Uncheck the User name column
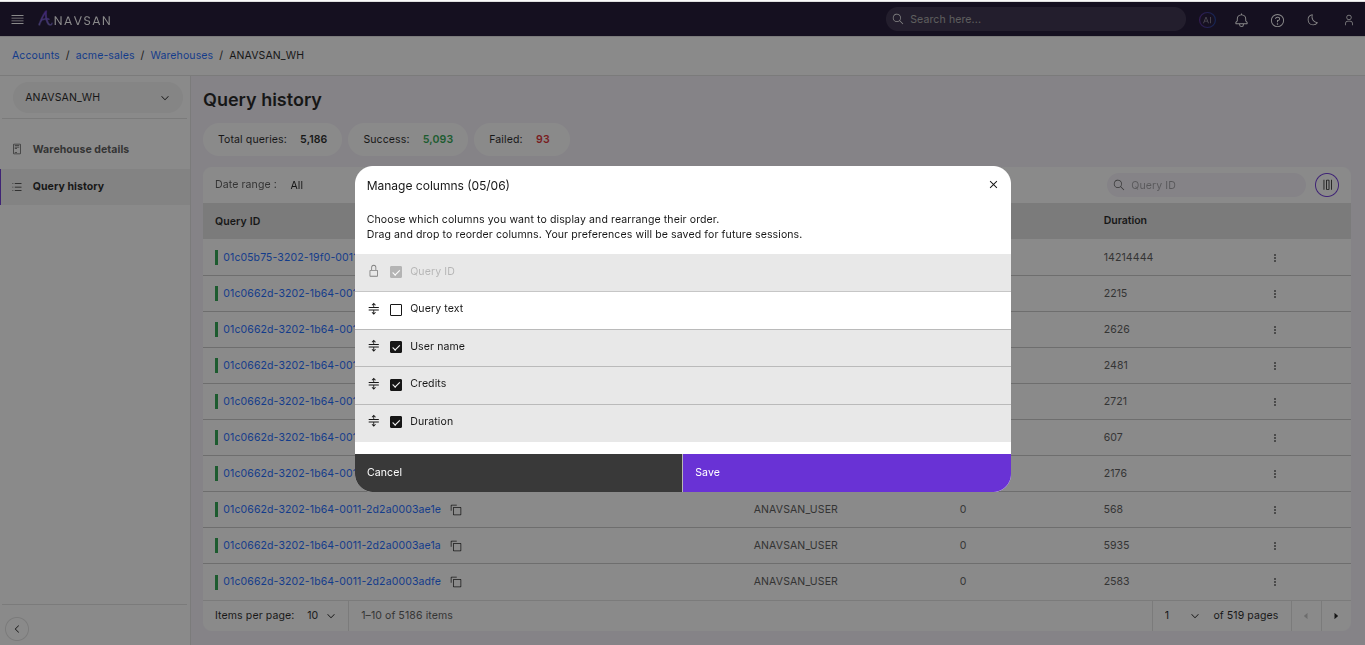The image size is (1365, 645). click(x=396, y=347)
